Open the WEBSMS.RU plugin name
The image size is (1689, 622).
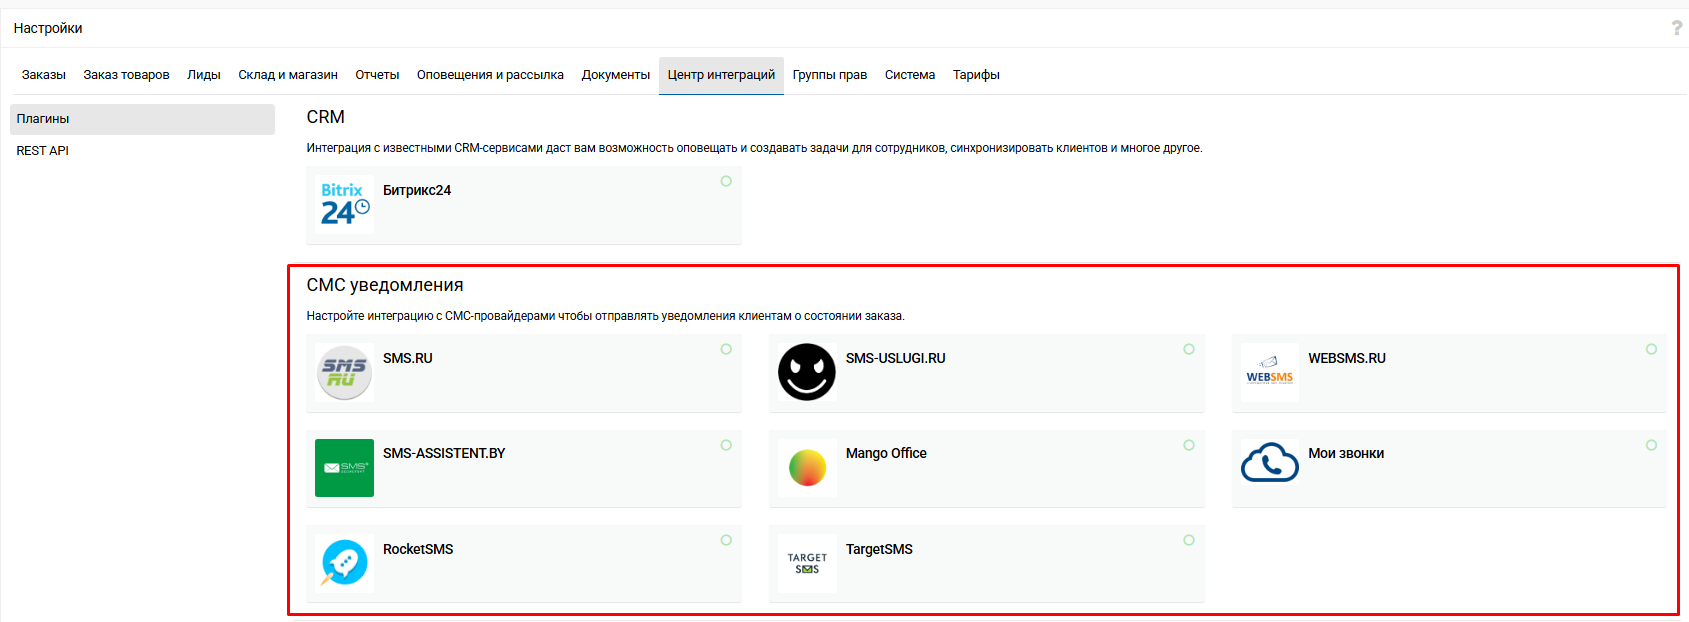pyautogui.click(x=1347, y=358)
